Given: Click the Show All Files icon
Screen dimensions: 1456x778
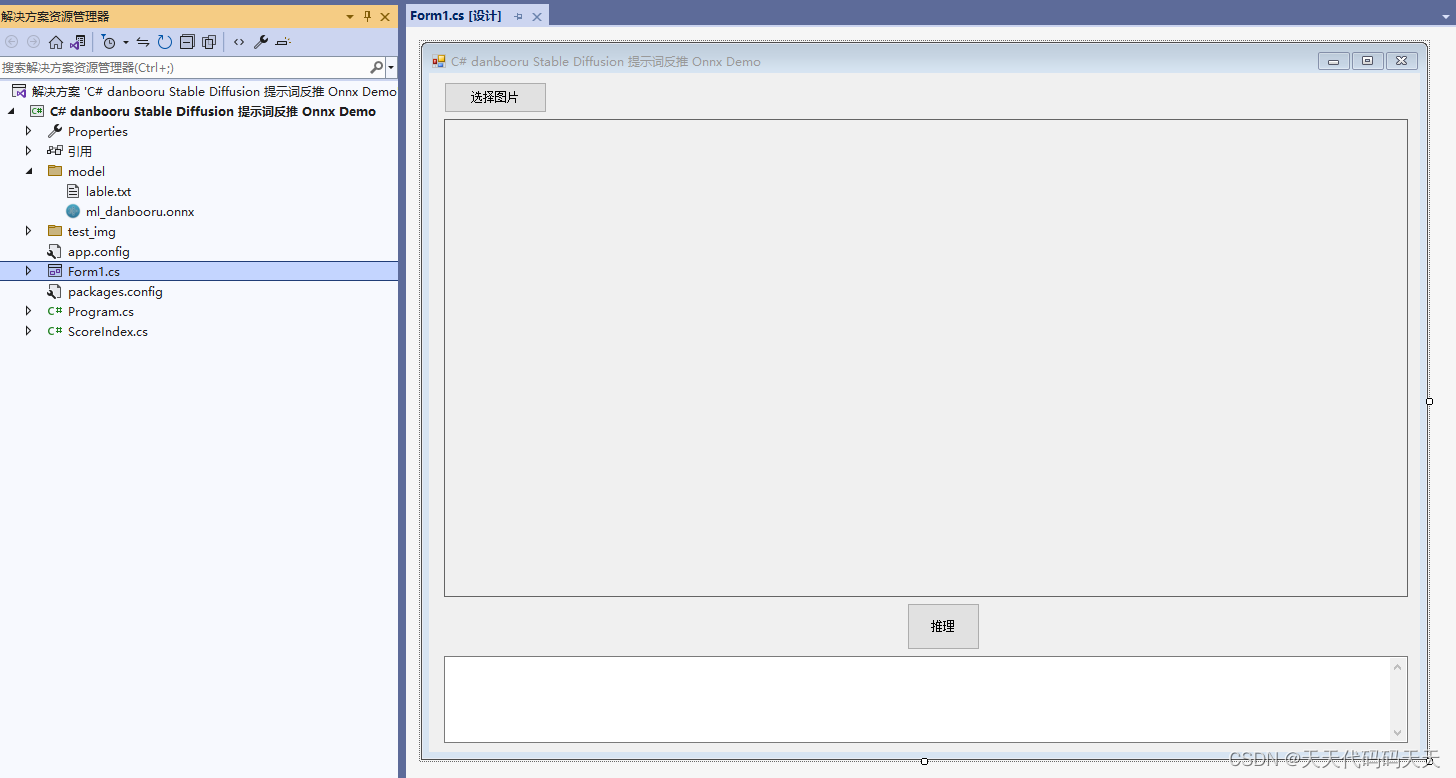Looking at the screenshot, I should (x=209, y=42).
